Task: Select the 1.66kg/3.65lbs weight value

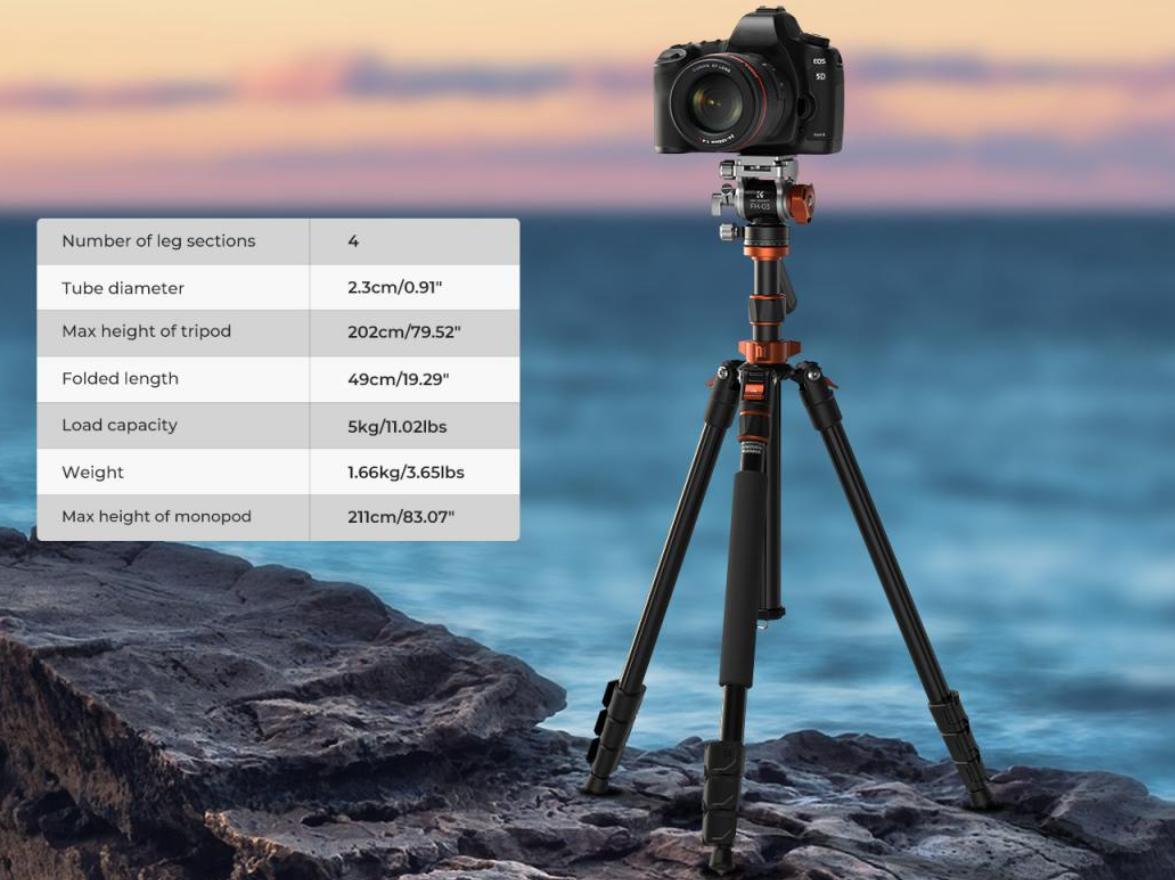Action: click(405, 472)
